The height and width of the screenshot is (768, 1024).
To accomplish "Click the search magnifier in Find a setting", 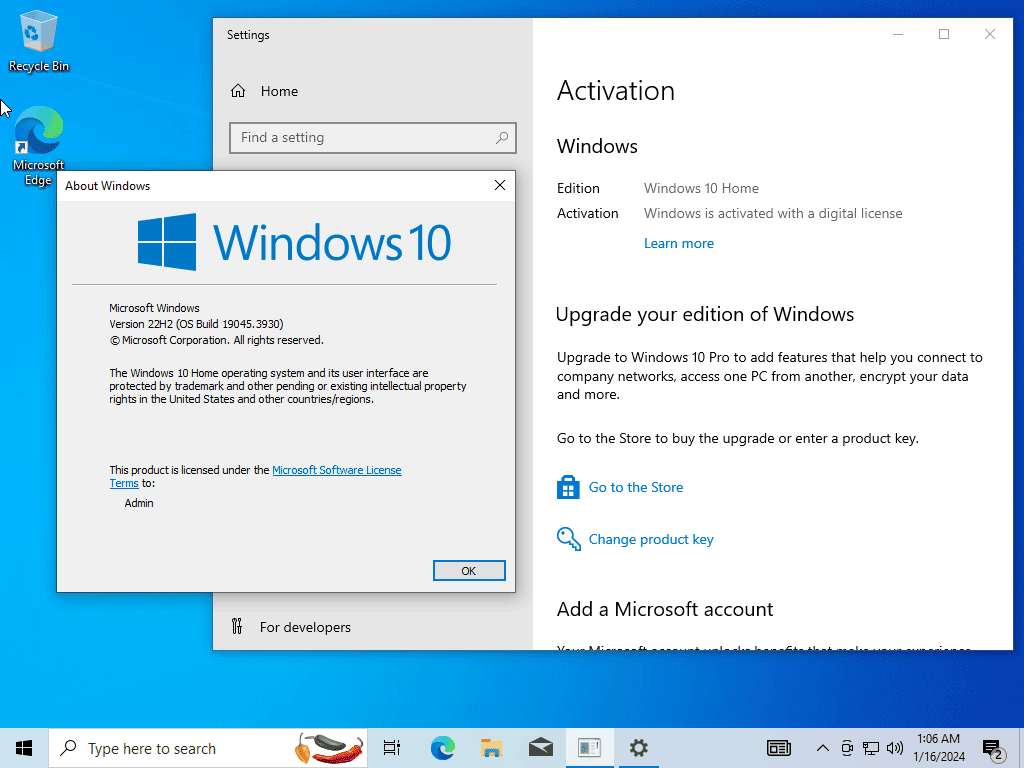I will click(502, 138).
